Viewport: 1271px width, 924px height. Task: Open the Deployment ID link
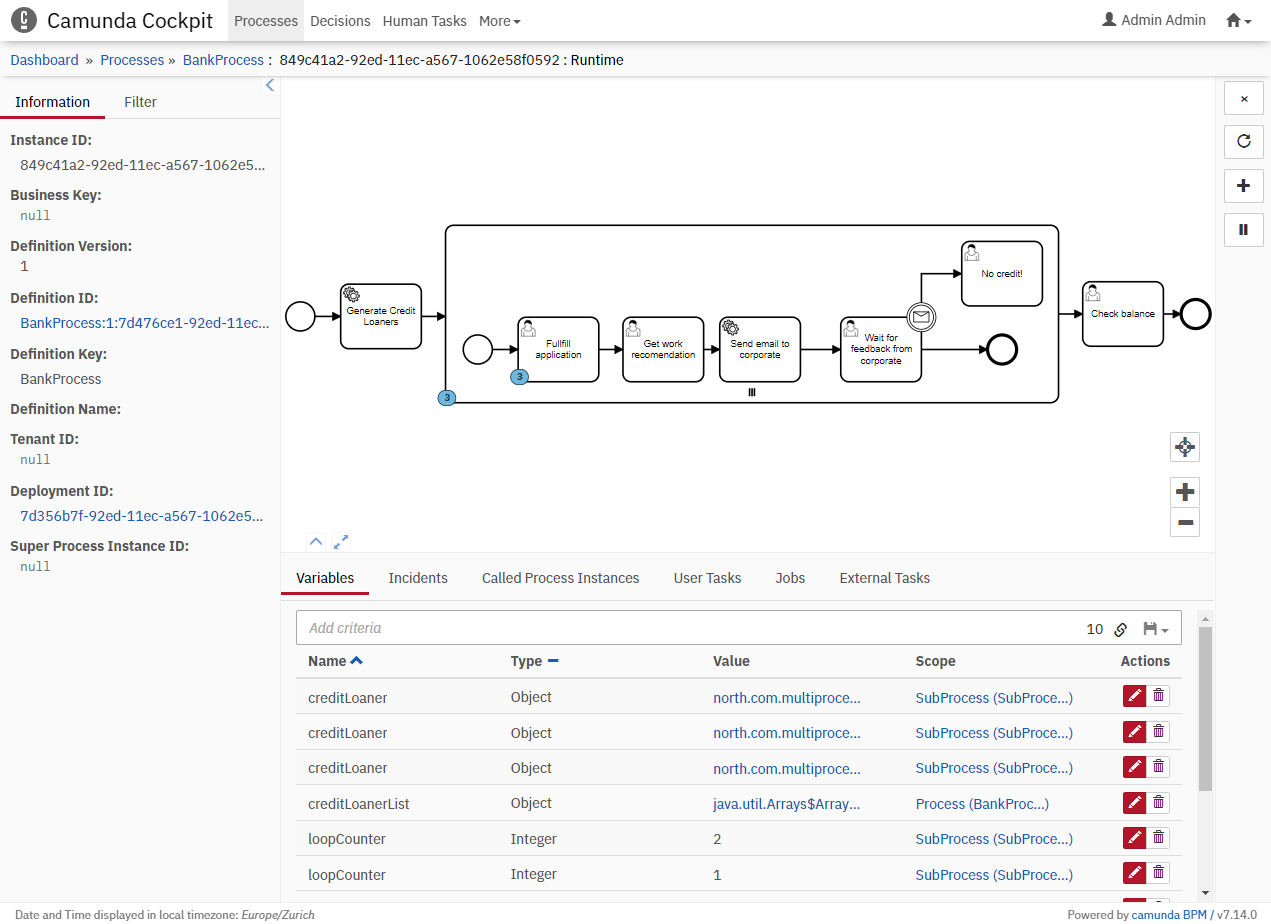pos(142,516)
